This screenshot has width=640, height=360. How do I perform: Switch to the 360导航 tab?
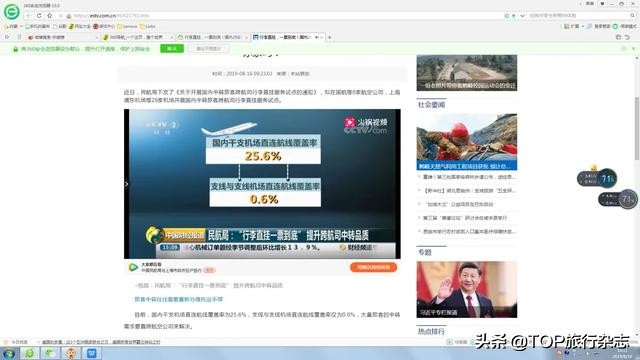coord(138,37)
